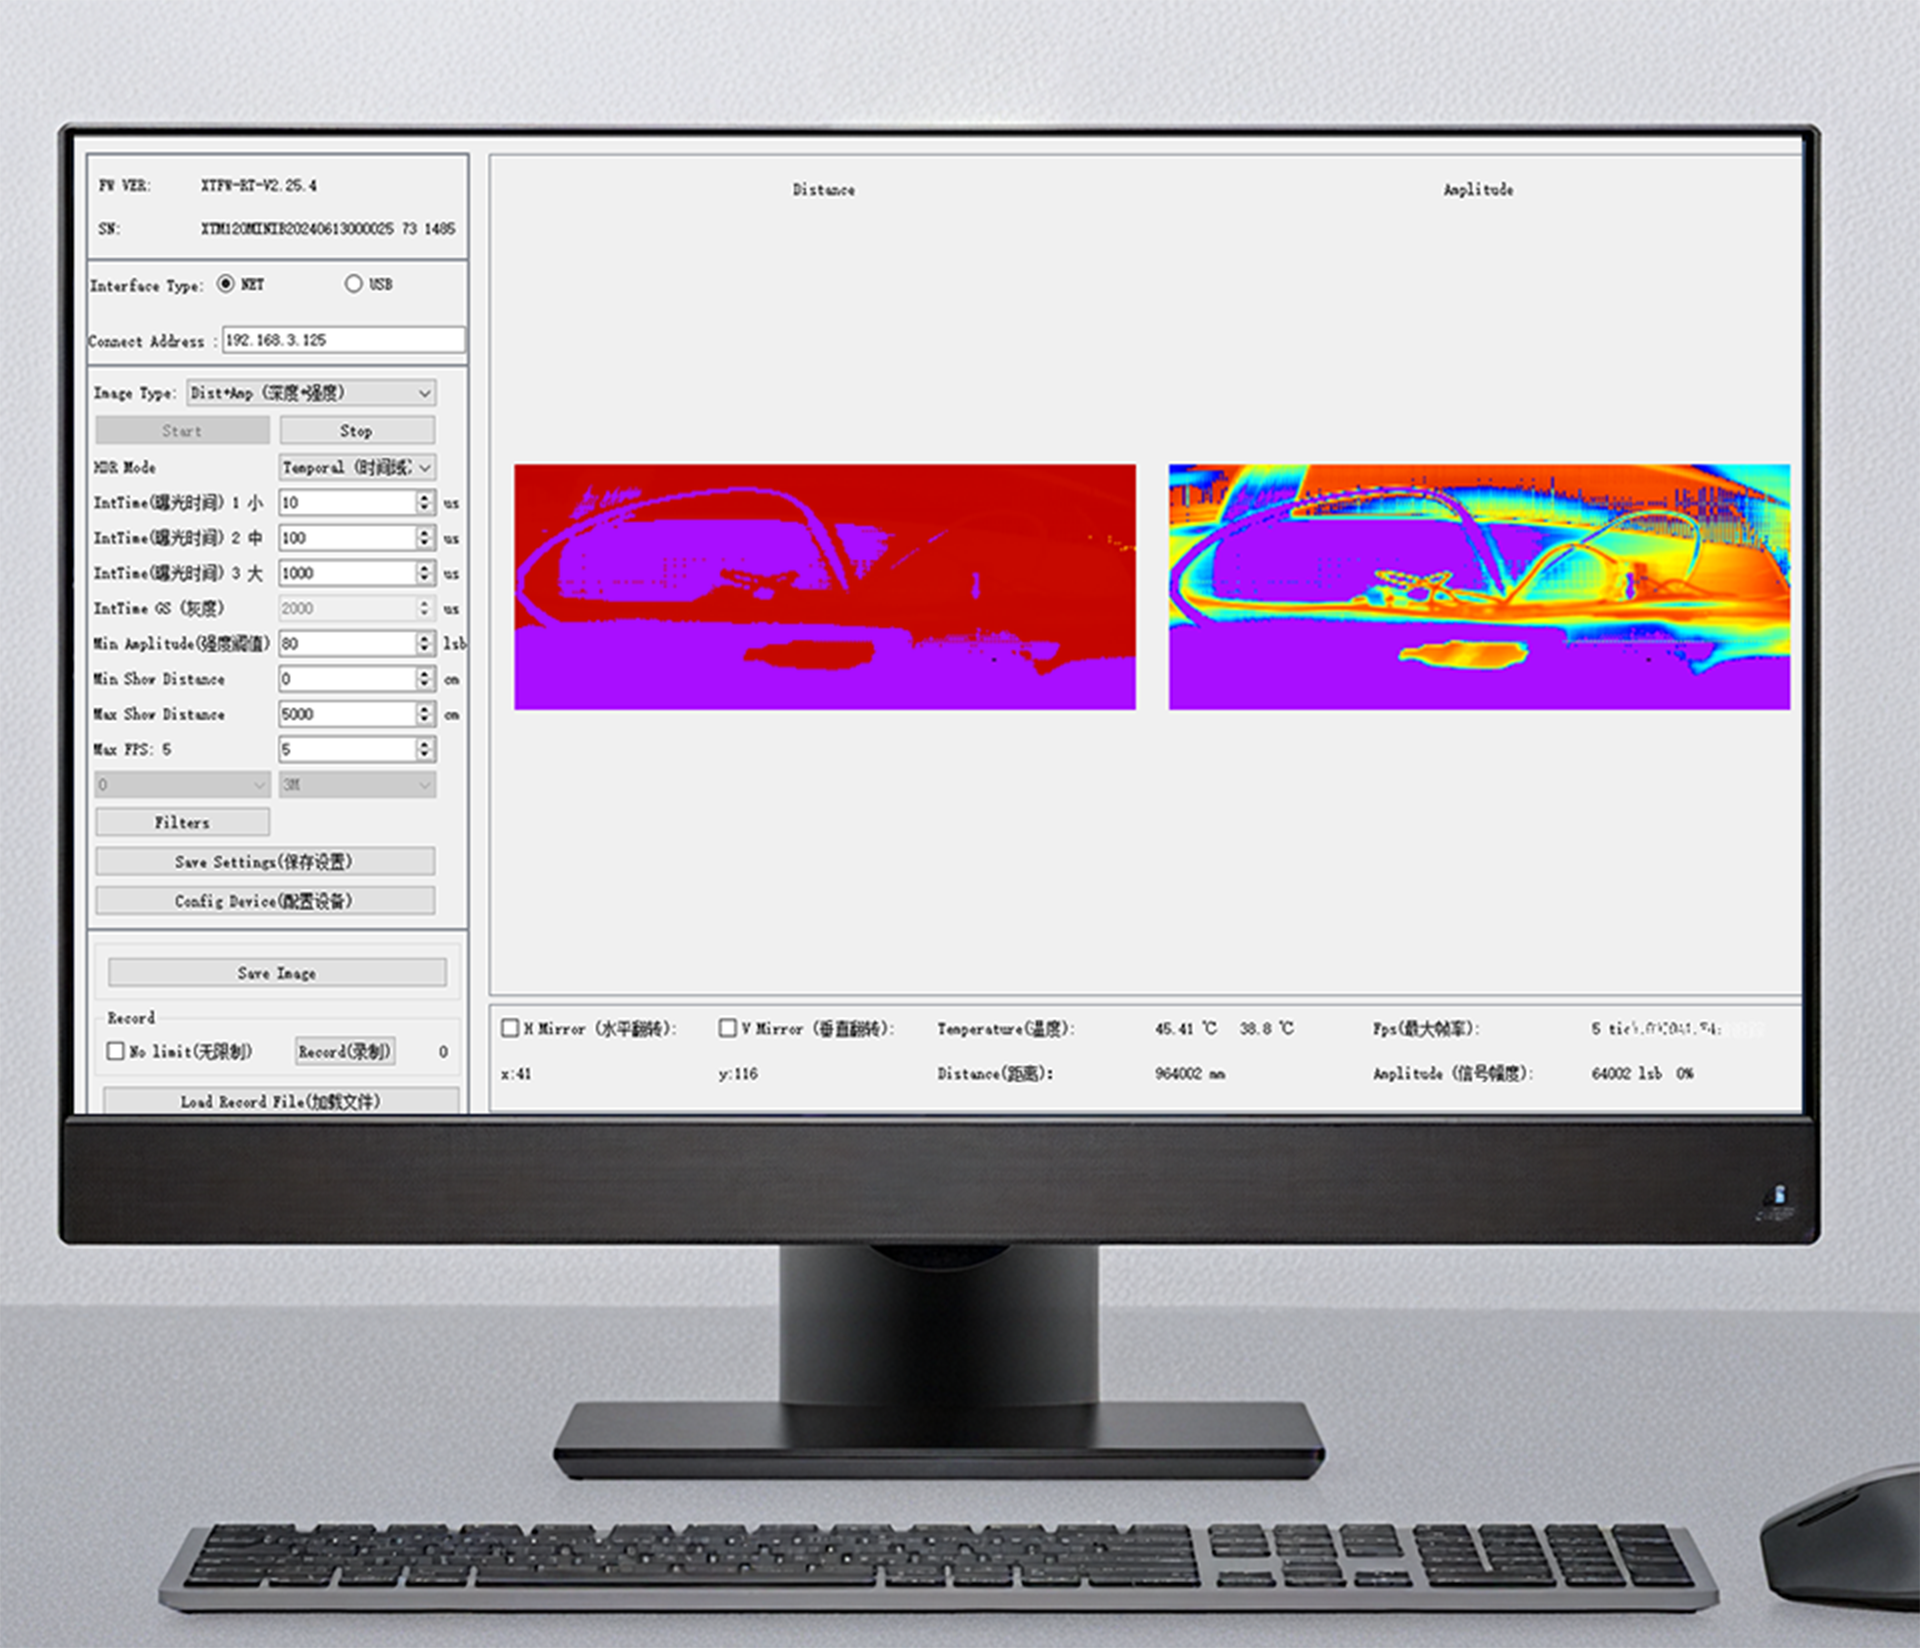Click the Distance depth image
This screenshot has width=1920, height=1648.
pyautogui.click(x=824, y=587)
